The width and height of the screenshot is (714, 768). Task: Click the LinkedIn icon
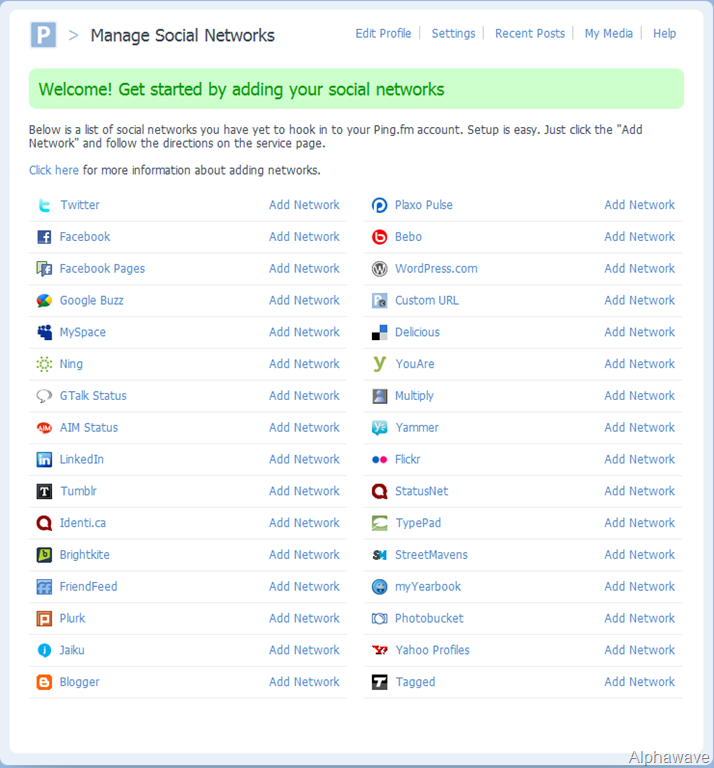44,459
